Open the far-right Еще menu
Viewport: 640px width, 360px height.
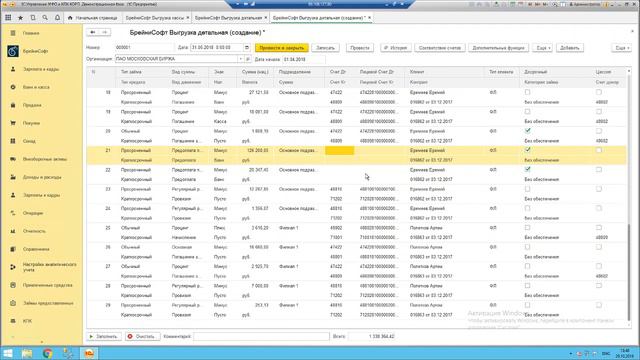click(621, 48)
